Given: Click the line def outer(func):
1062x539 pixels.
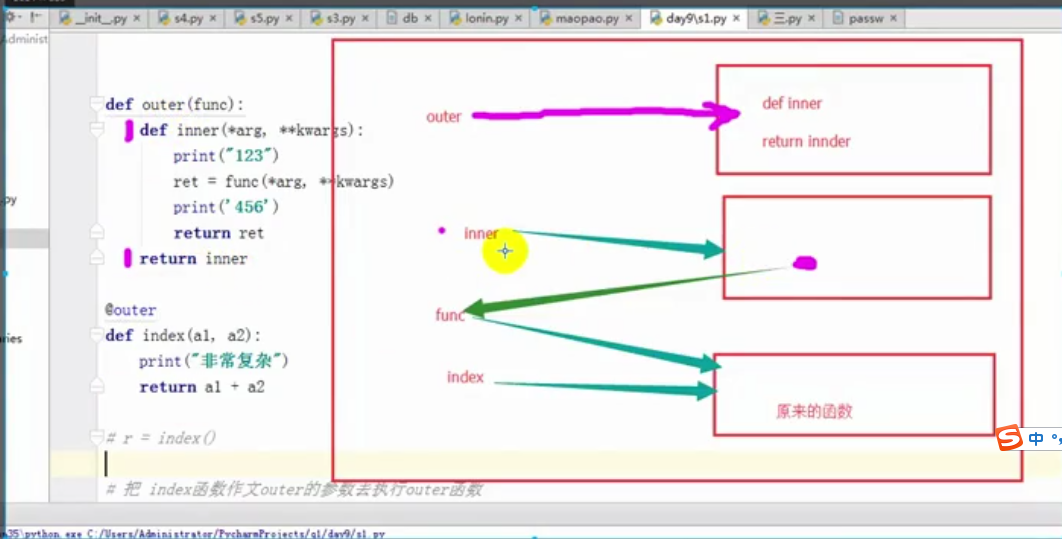Looking at the screenshot, I should pyautogui.click(x=174, y=104).
